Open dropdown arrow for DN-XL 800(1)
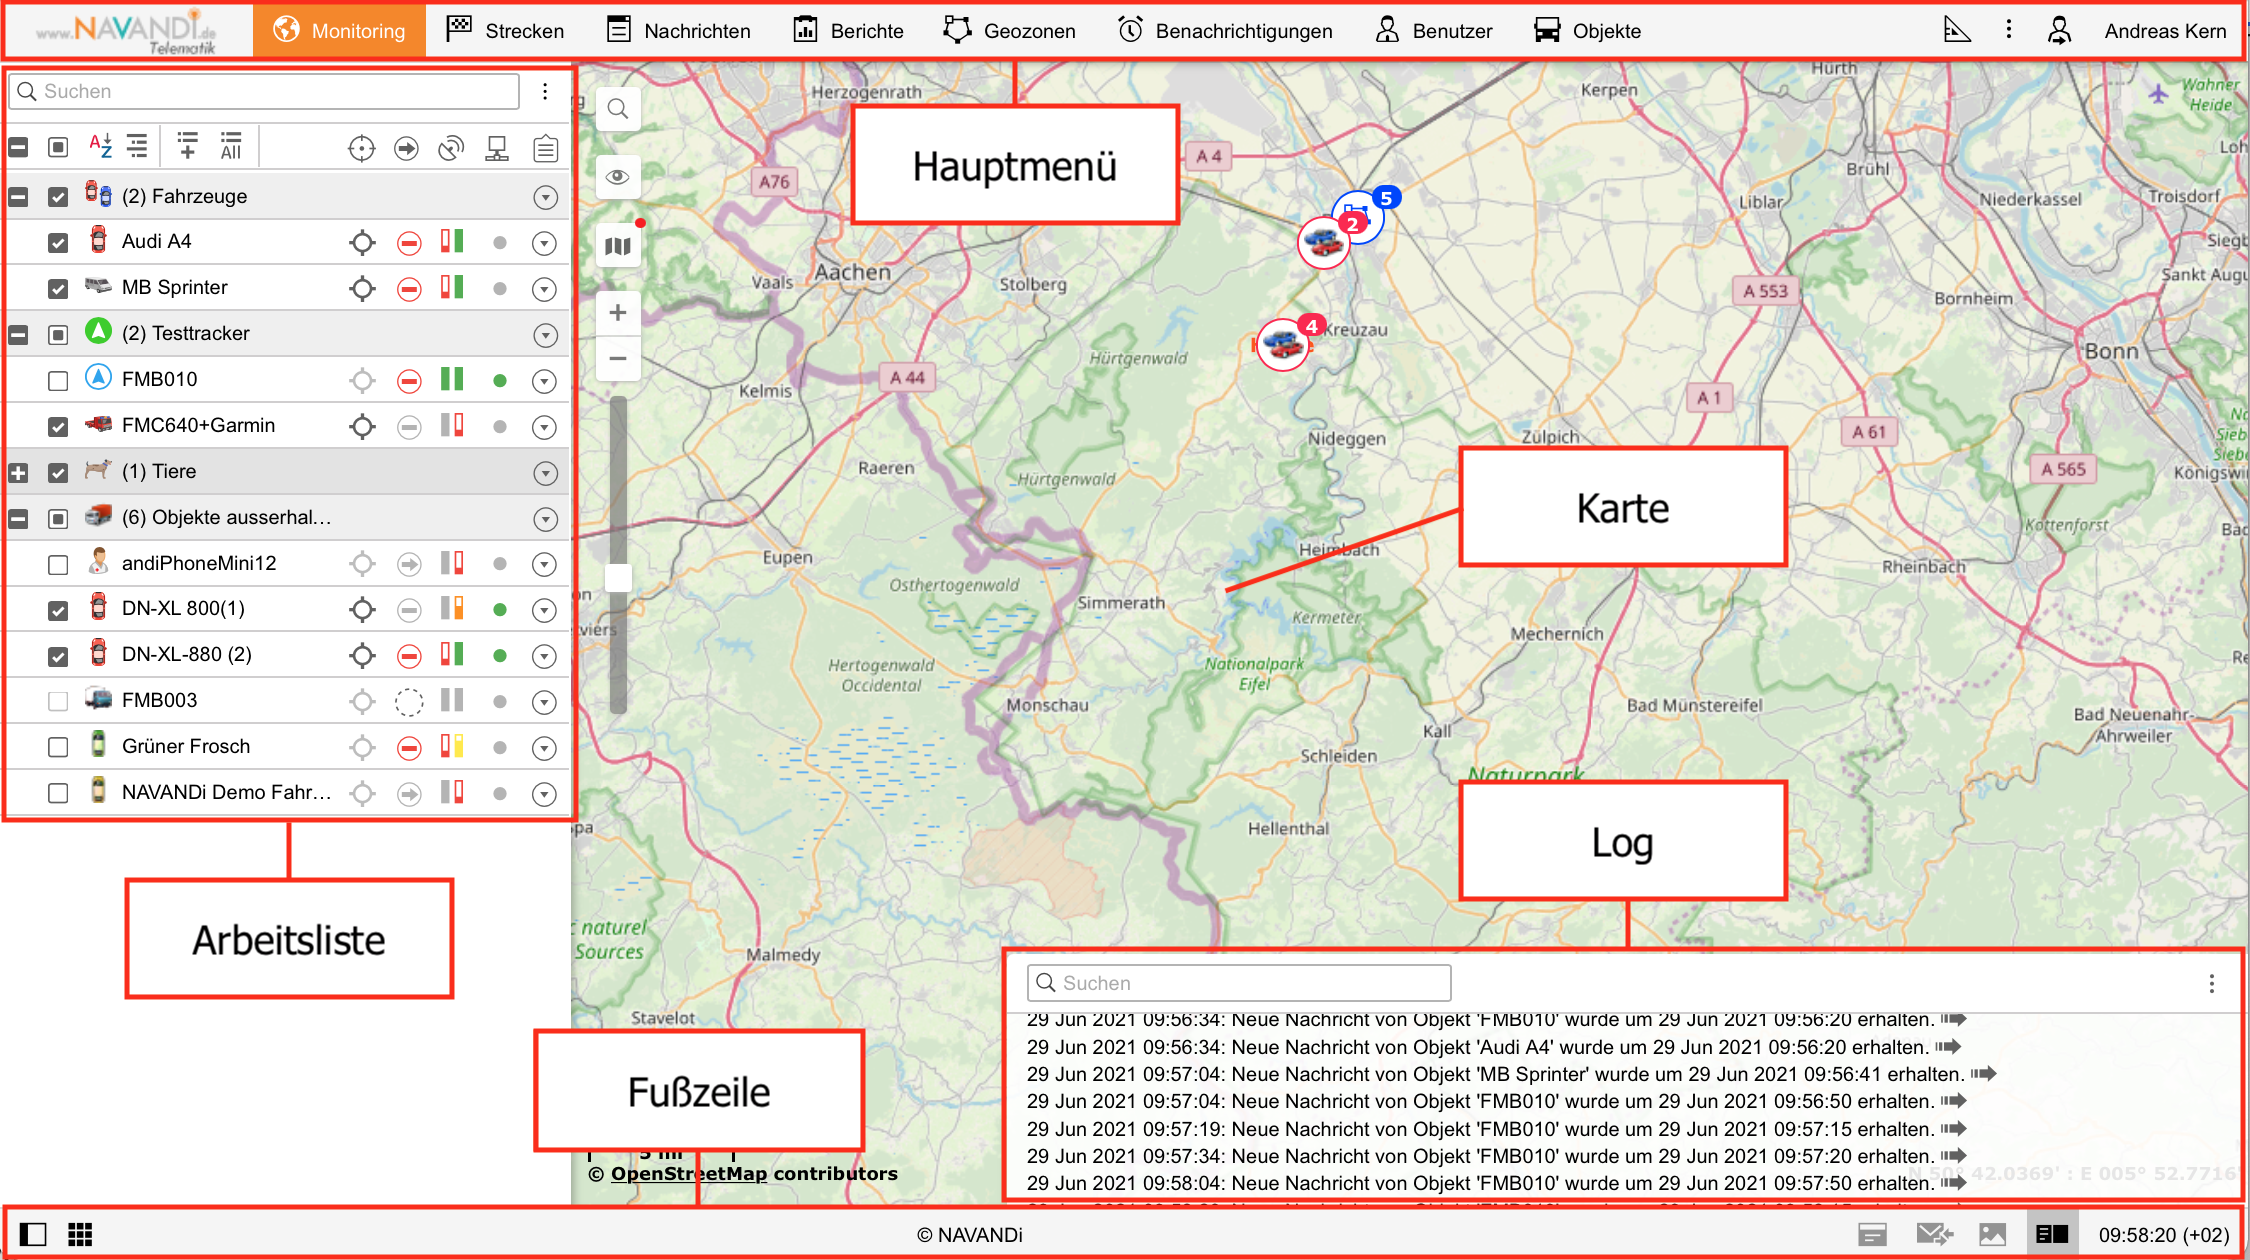The height and width of the screenshot is (1260, 2250). (544, 610)
